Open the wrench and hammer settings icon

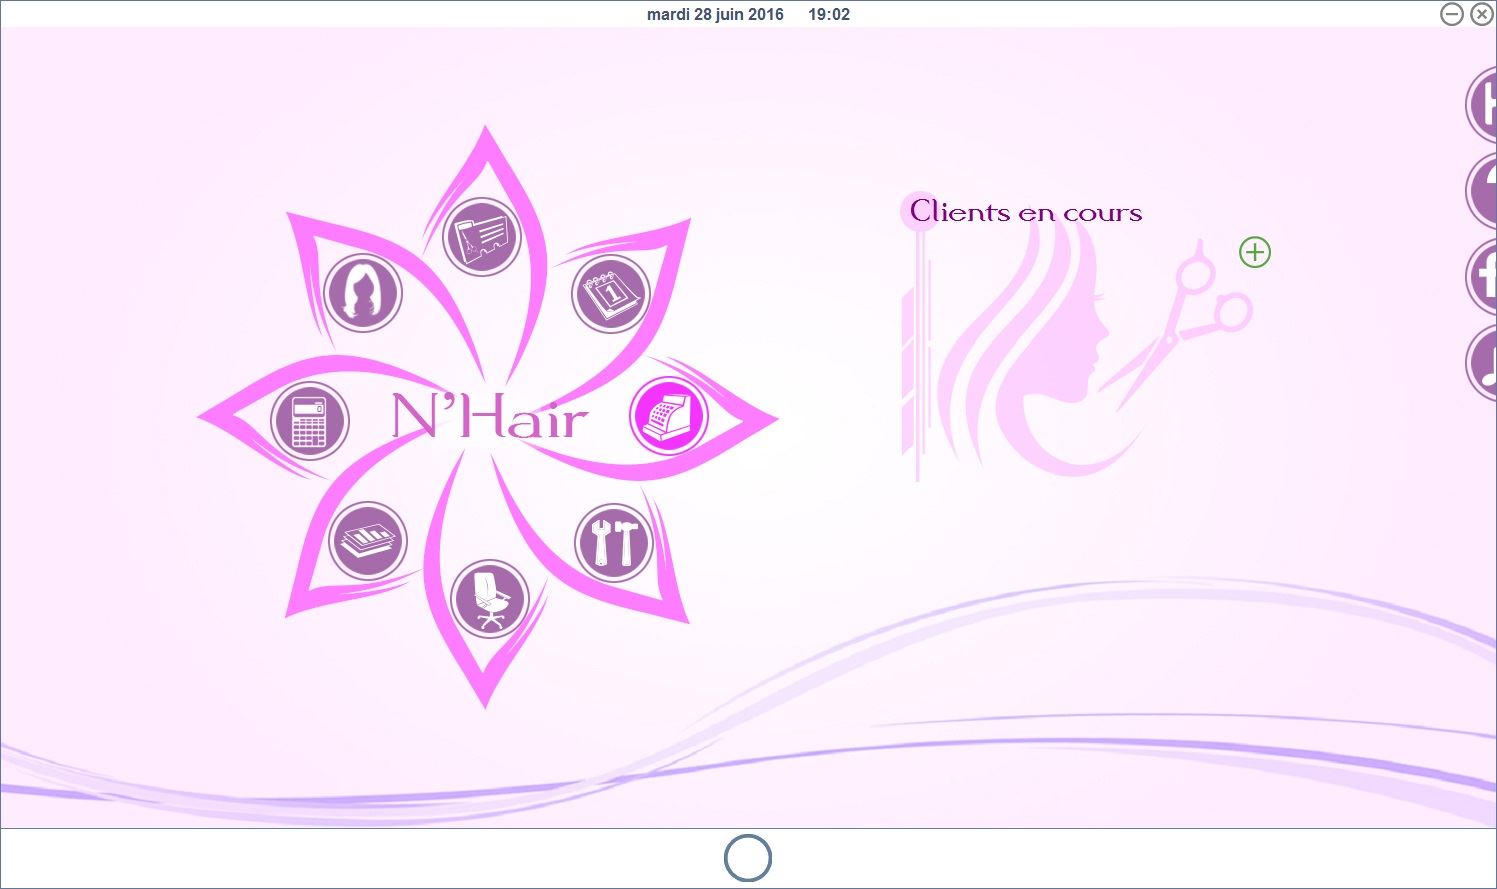[x=614, y=543]
